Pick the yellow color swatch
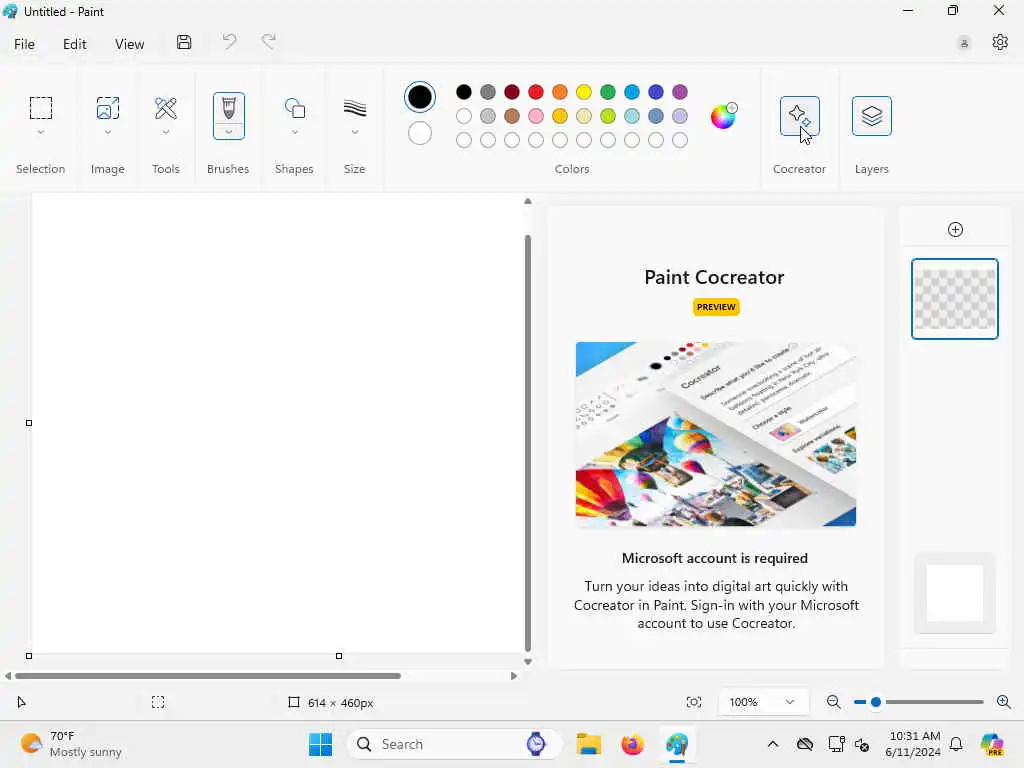Viewport: 1024px width, 768px height. (x=584, y=92)
